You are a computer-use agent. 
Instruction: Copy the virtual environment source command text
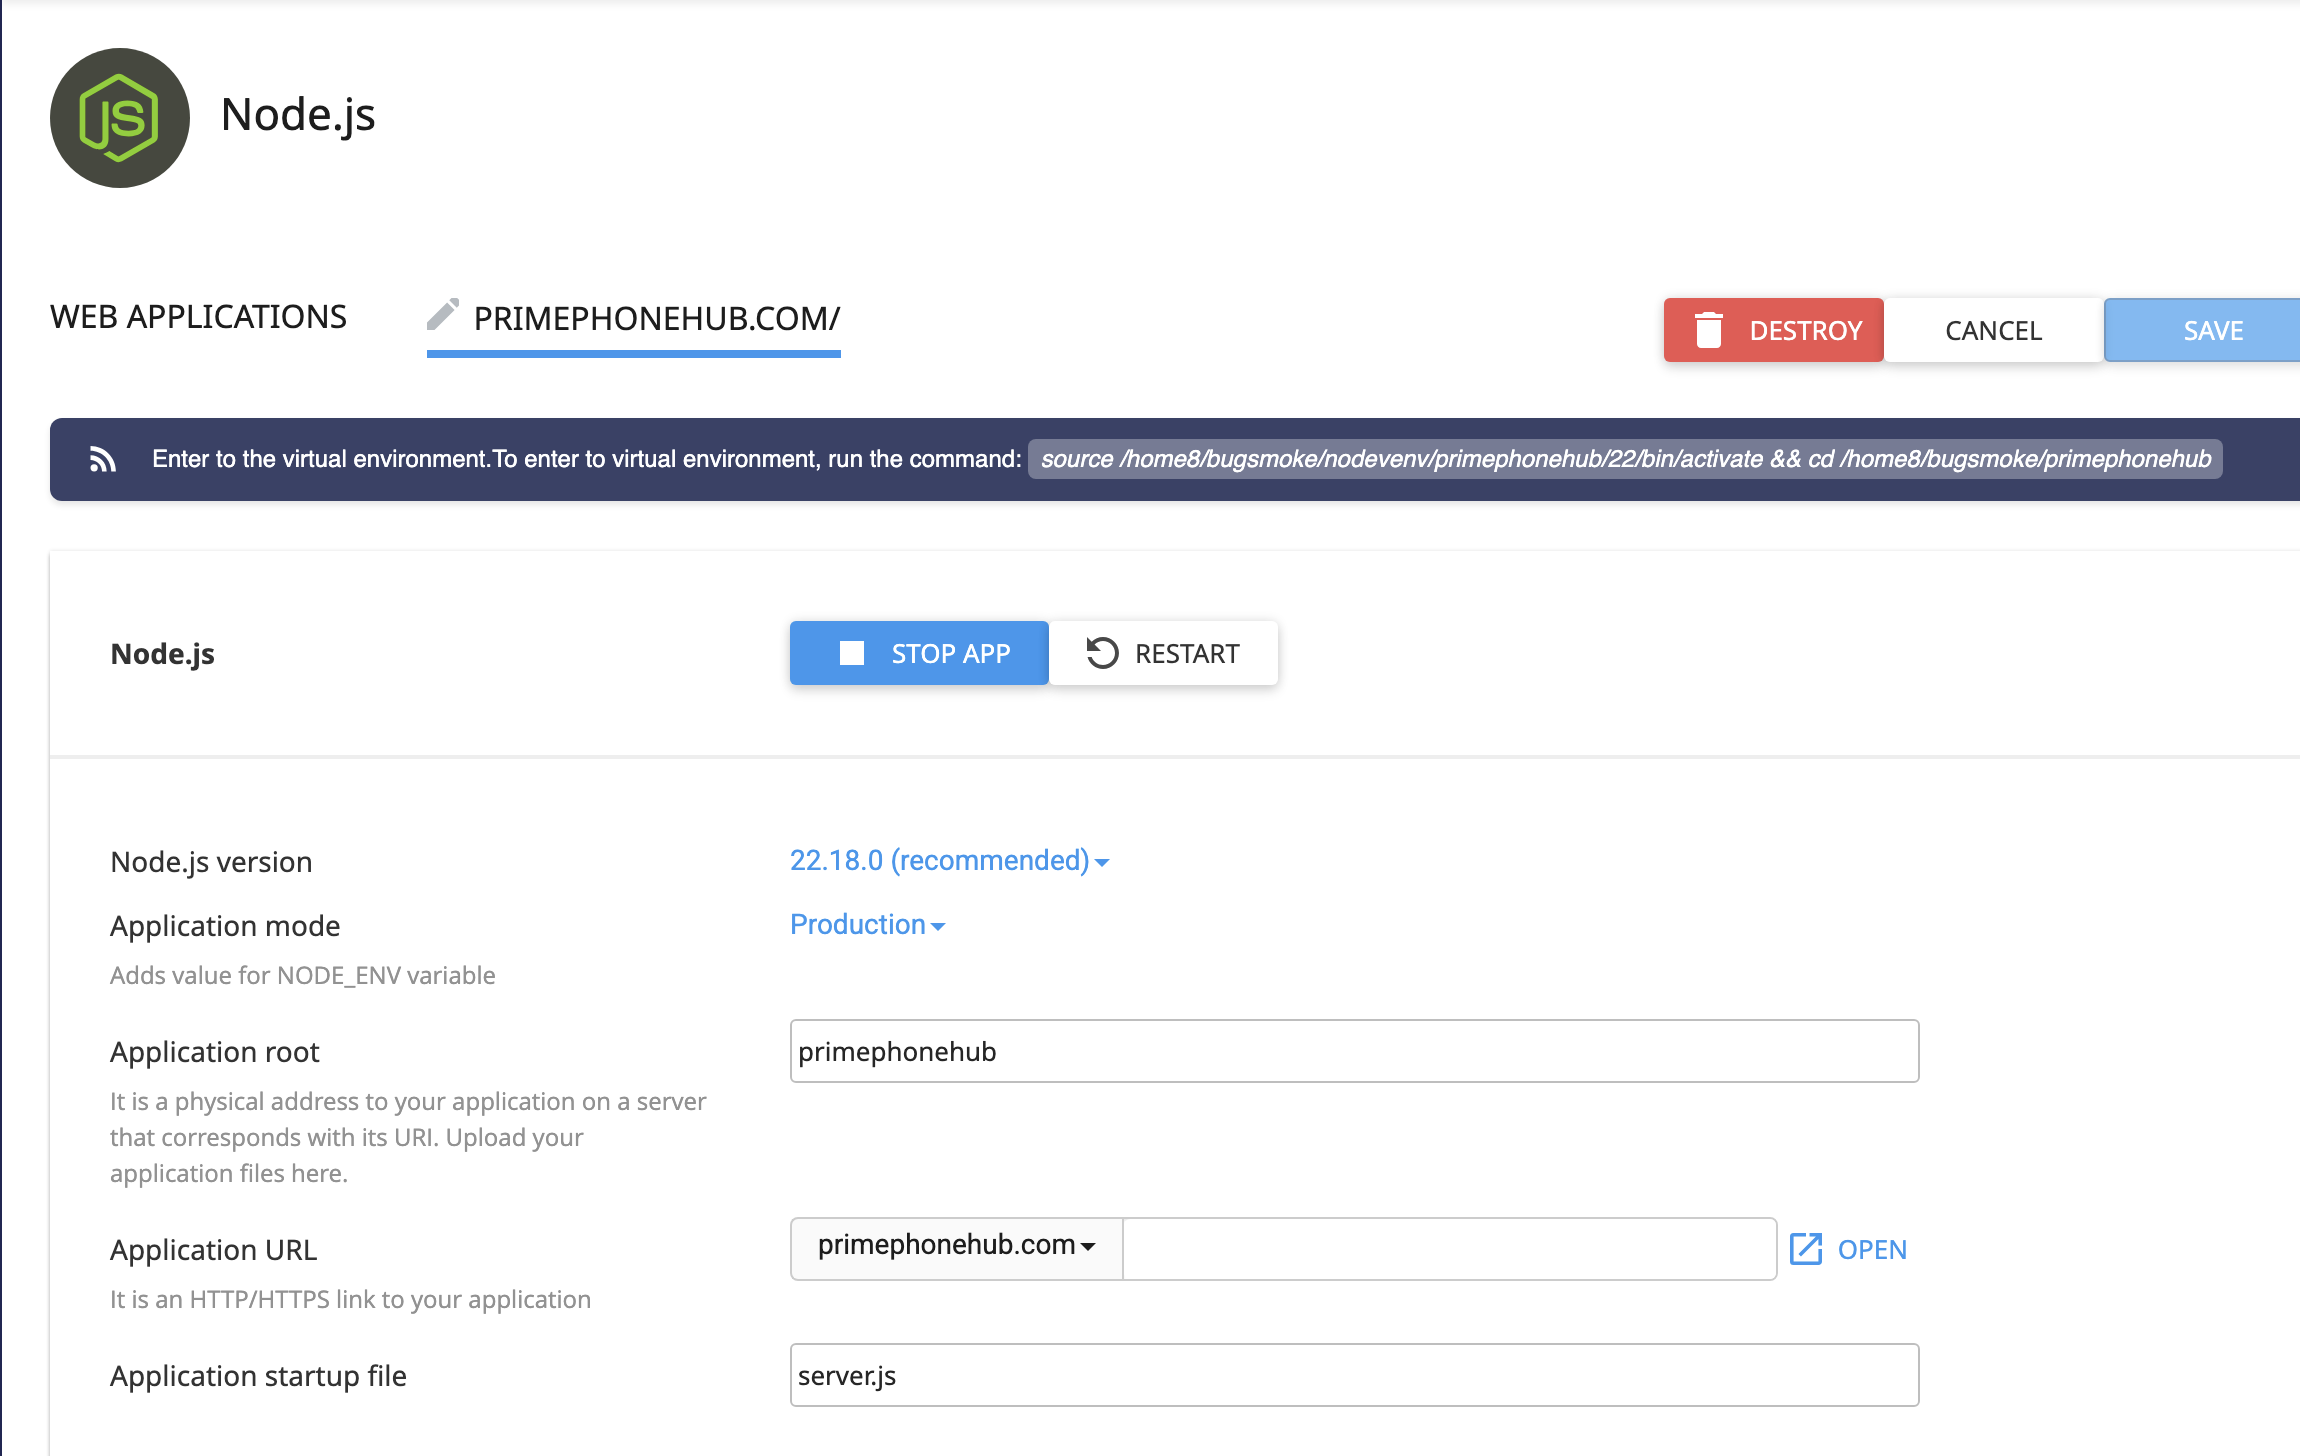pos(1625,459)
